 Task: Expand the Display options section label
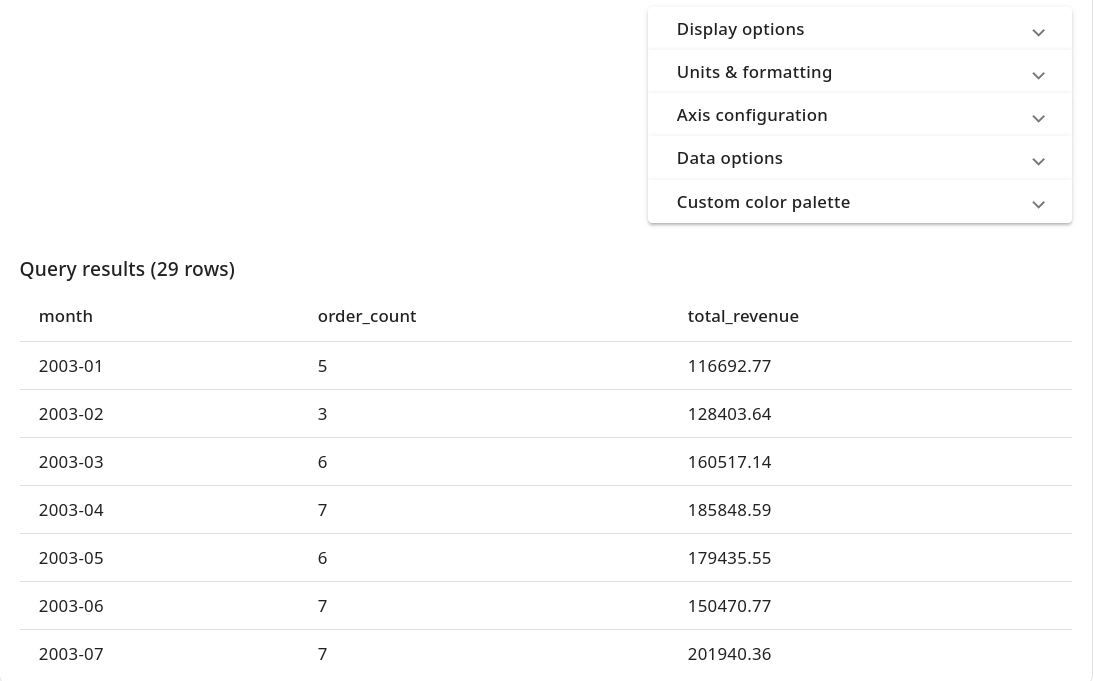[740, 29]
